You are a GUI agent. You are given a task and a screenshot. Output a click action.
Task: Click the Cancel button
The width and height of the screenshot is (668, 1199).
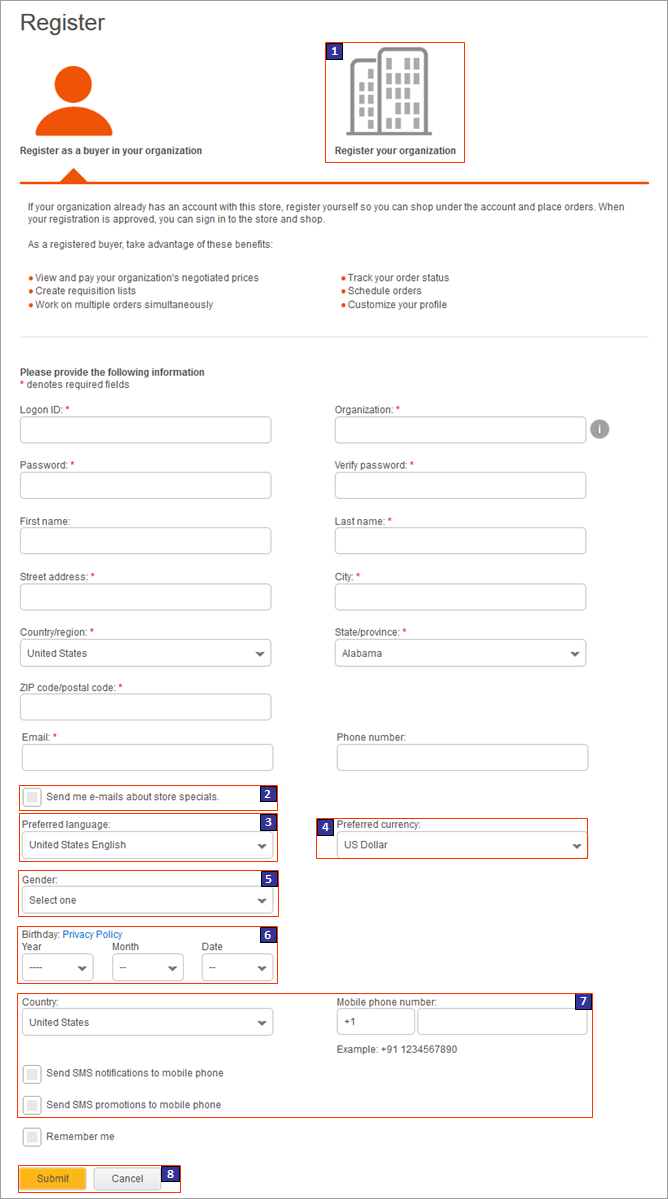[x=126, y=1178]
